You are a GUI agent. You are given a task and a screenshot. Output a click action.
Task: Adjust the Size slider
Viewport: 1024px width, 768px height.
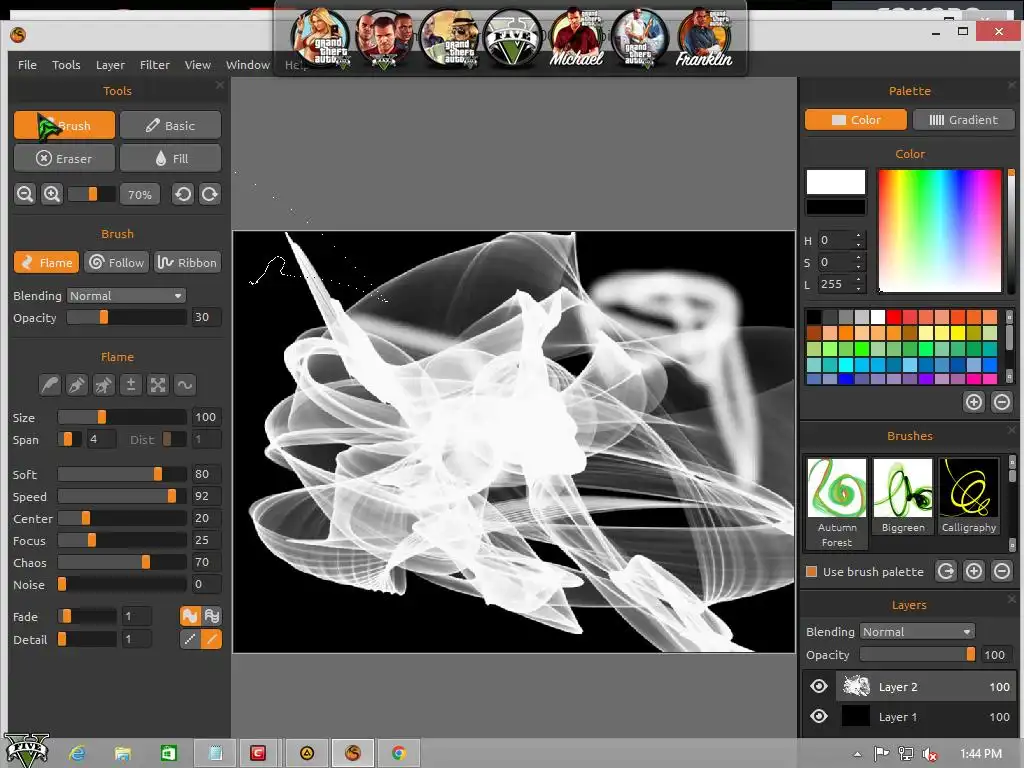click(122, 417)
